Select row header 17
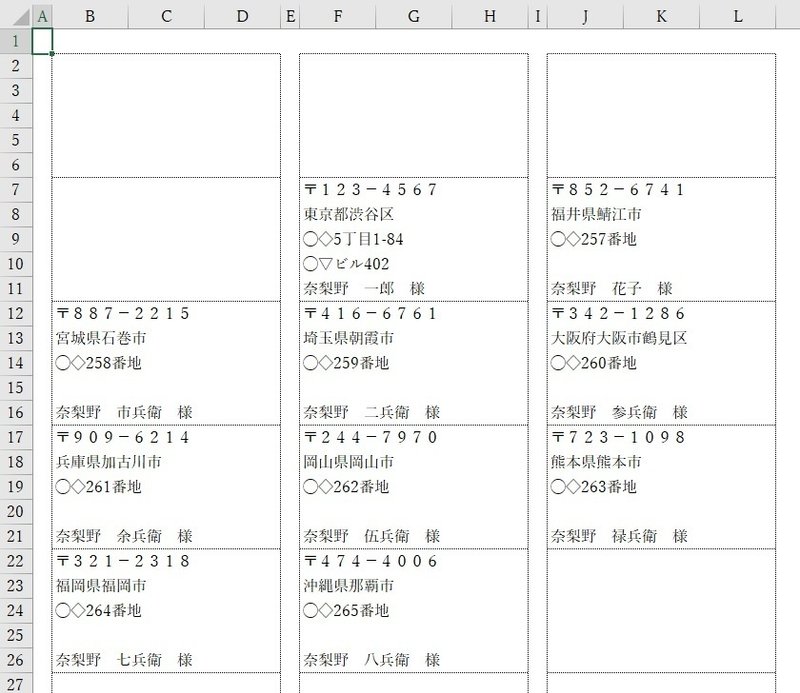The height and width of the screenshot is (693, 800). 16,437
